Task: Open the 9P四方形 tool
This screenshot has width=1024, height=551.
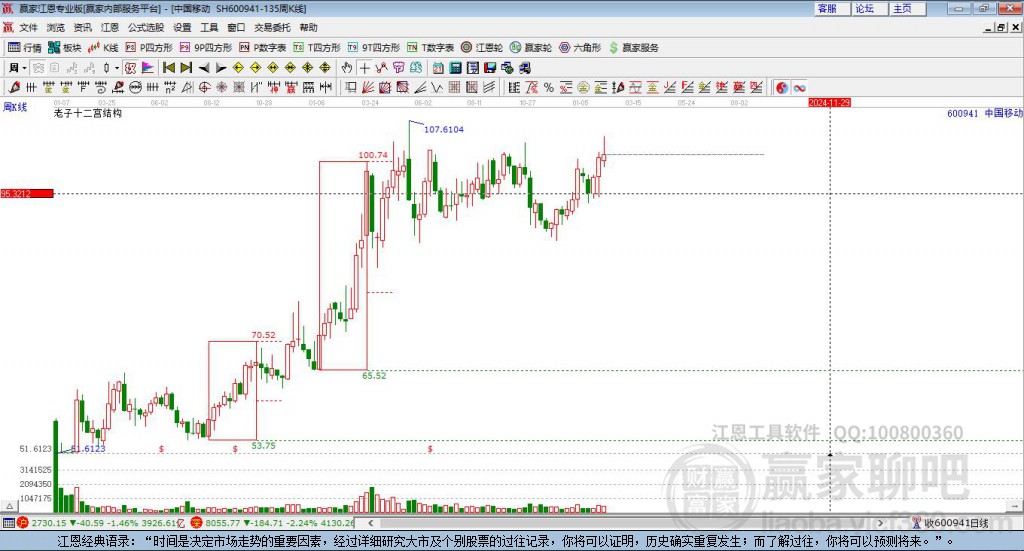Action: [206, 48]
